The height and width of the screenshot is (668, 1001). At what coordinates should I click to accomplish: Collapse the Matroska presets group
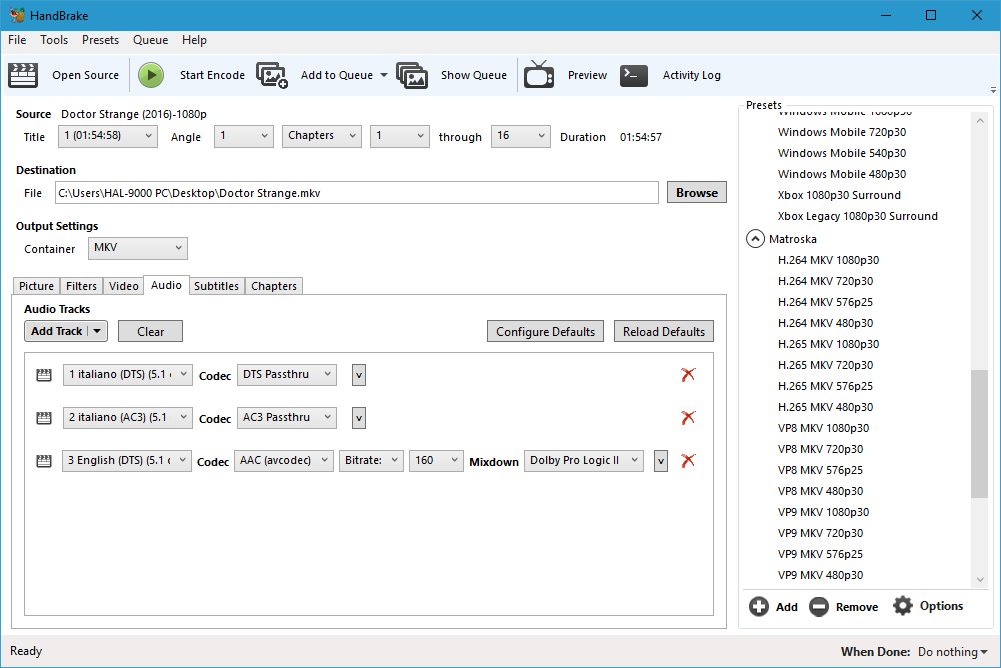click(x=755, y=239)
